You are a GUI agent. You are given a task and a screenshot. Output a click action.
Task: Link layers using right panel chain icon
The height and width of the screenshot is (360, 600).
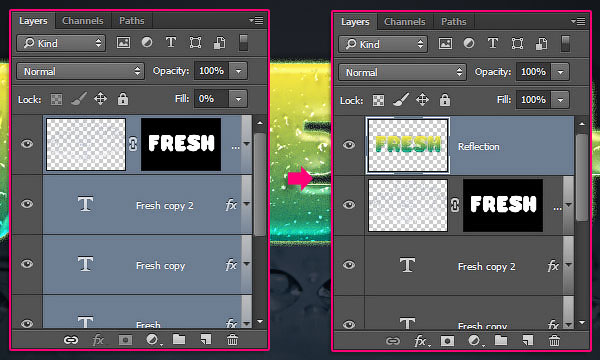(x=393, y=341)
